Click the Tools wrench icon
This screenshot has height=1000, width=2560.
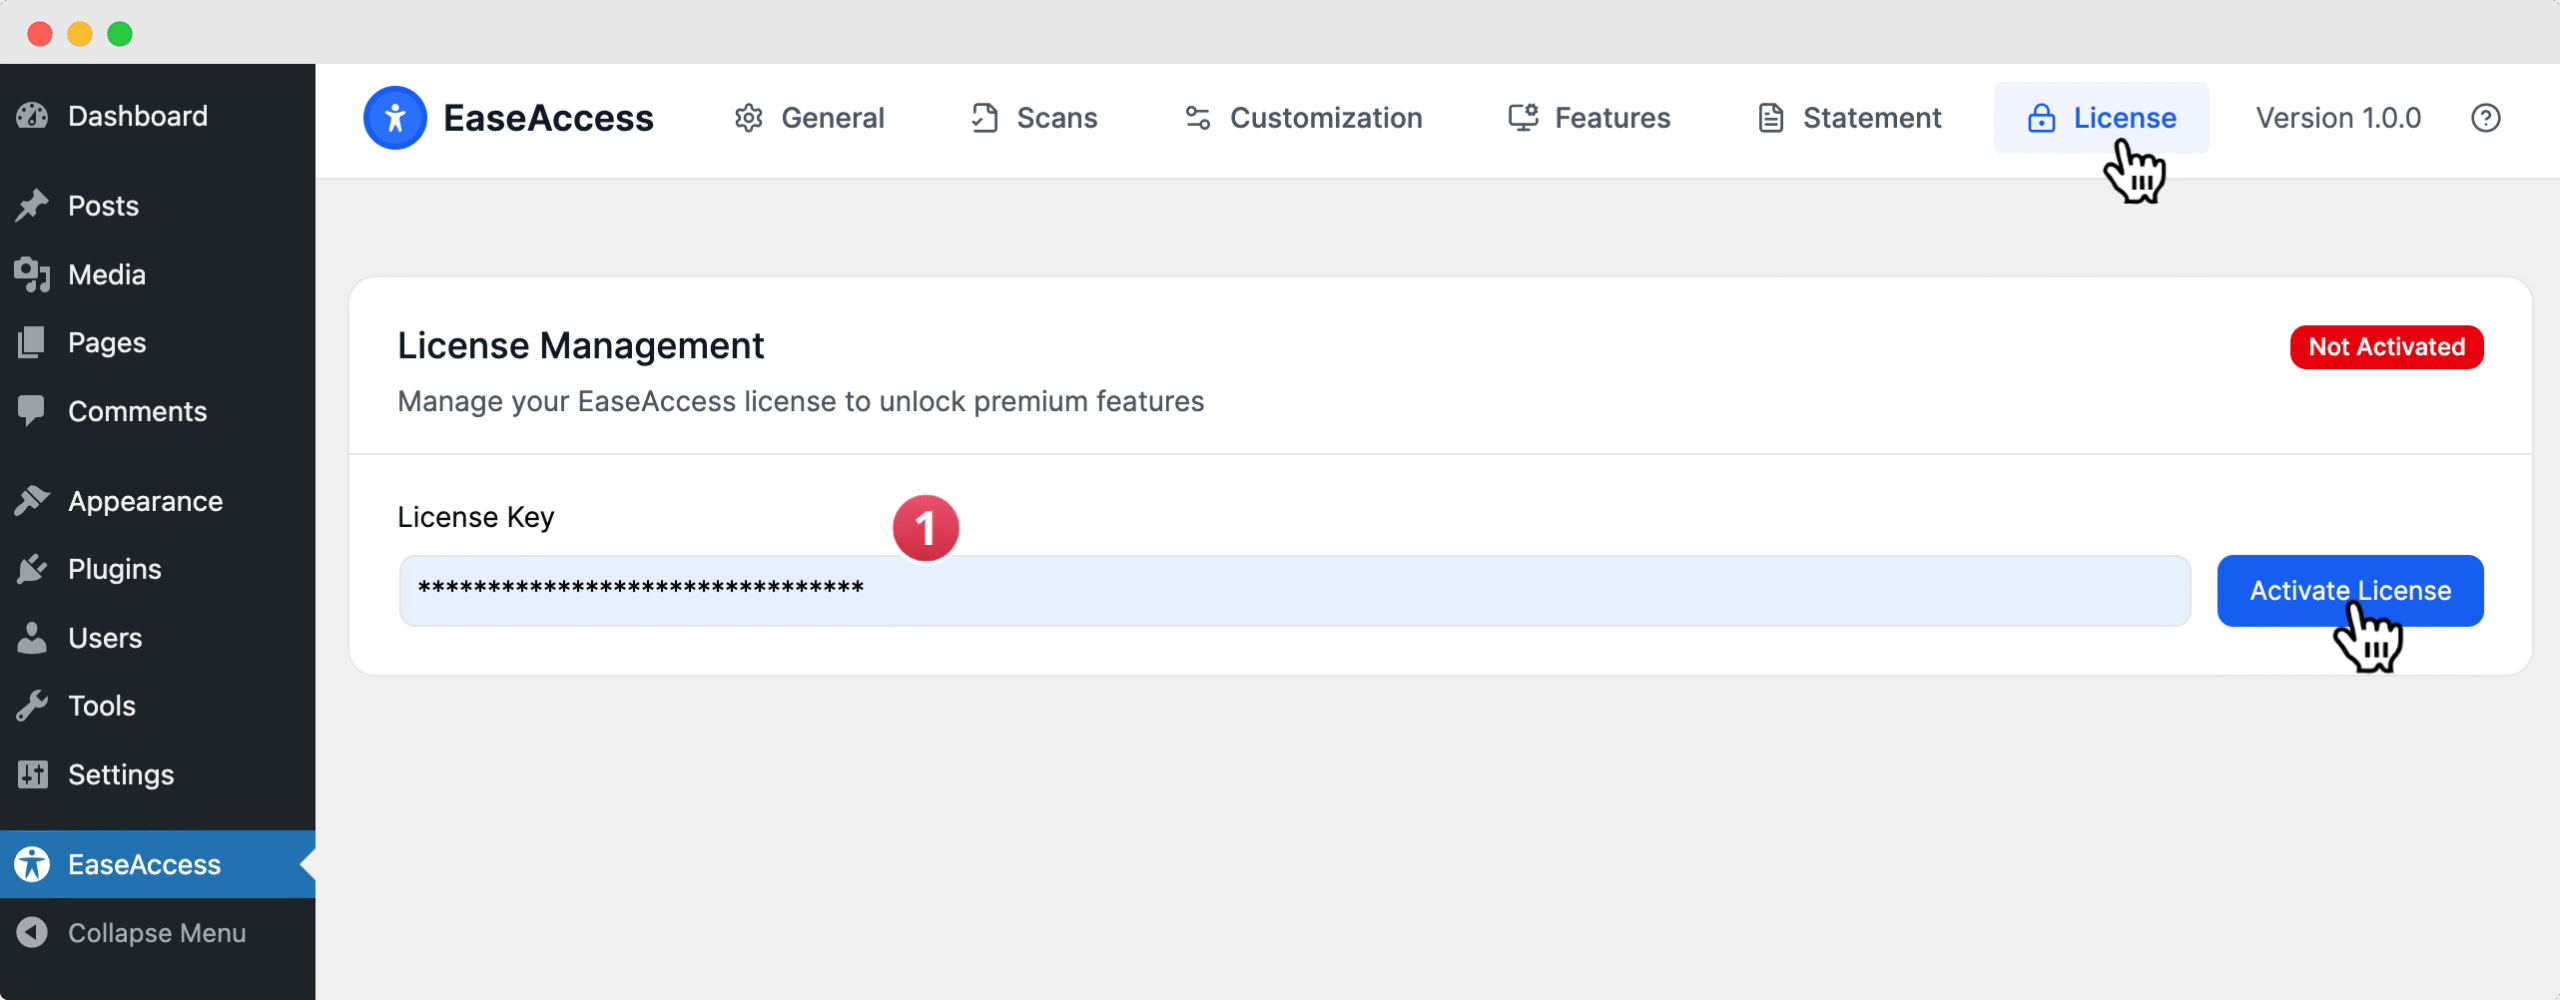32,706
